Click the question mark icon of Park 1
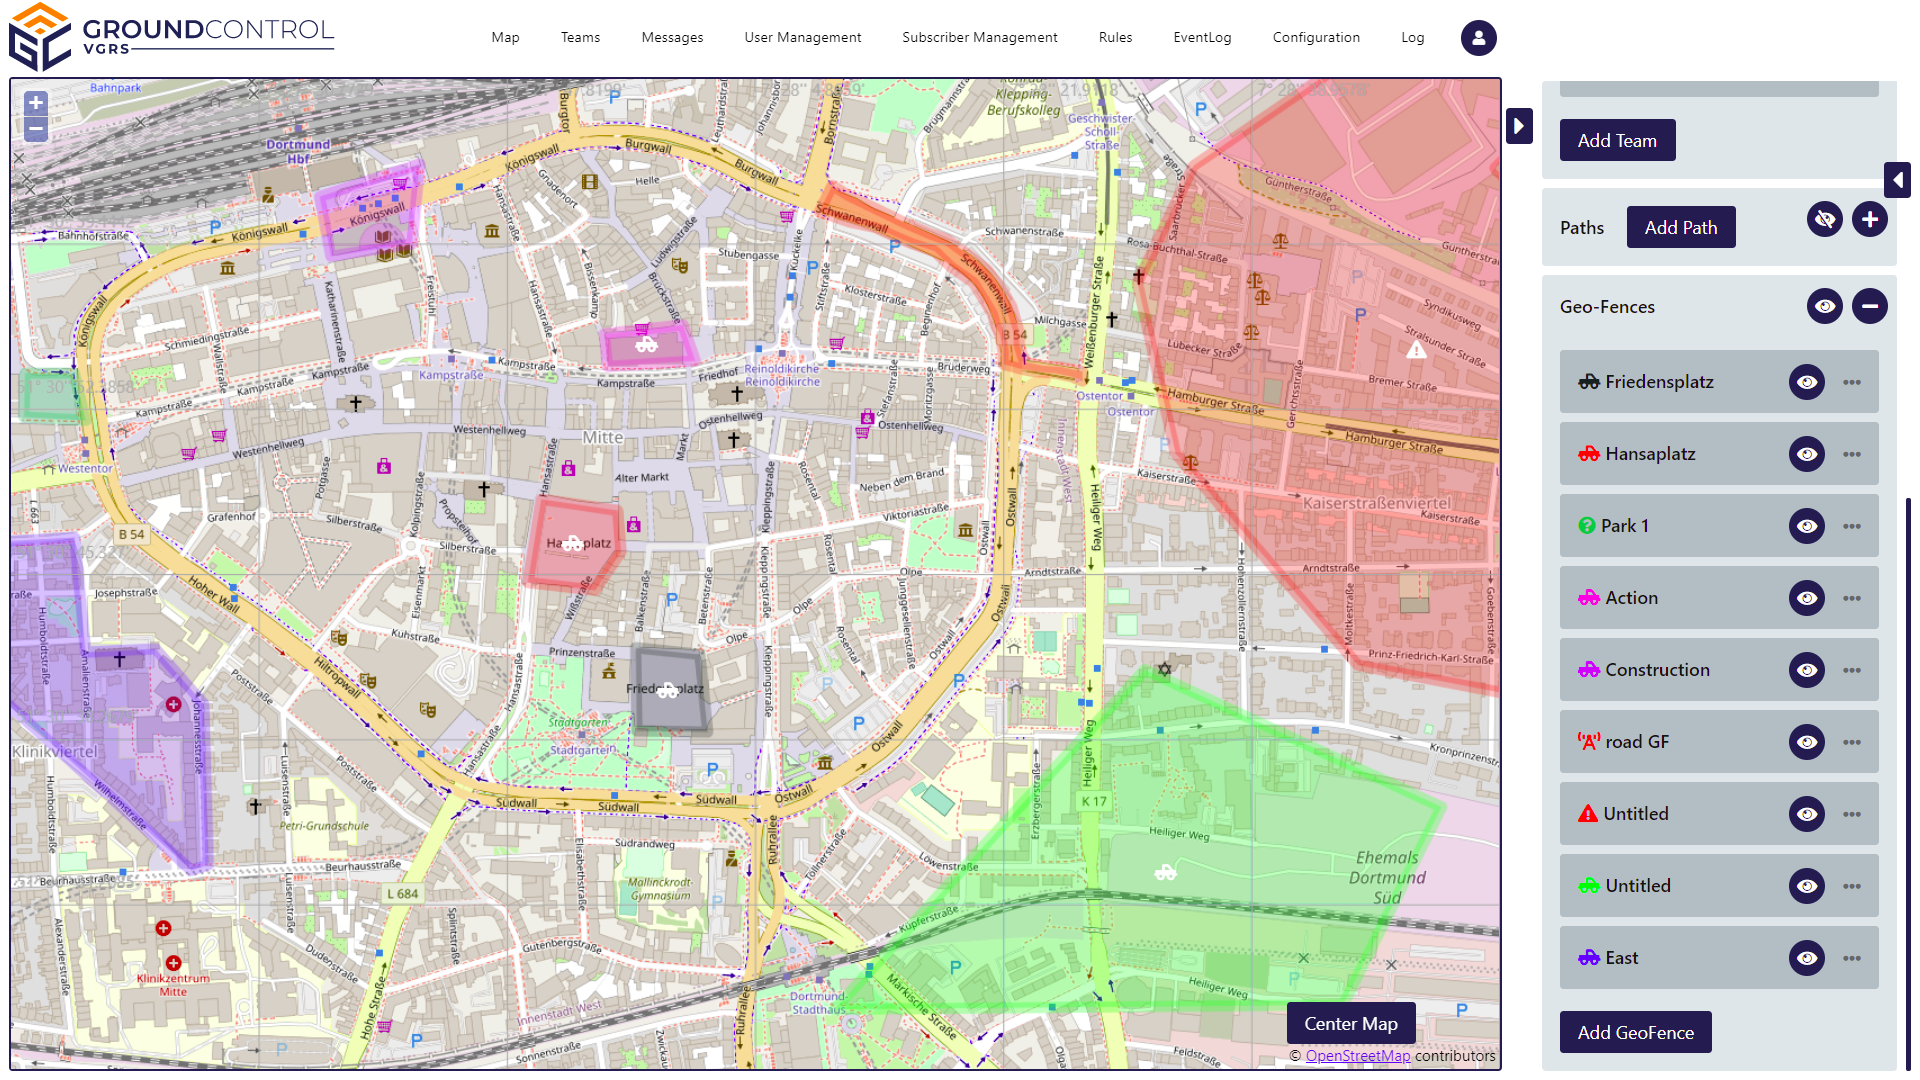This screenshot has height=1080, width=1920. click(x=1587, y=525)
